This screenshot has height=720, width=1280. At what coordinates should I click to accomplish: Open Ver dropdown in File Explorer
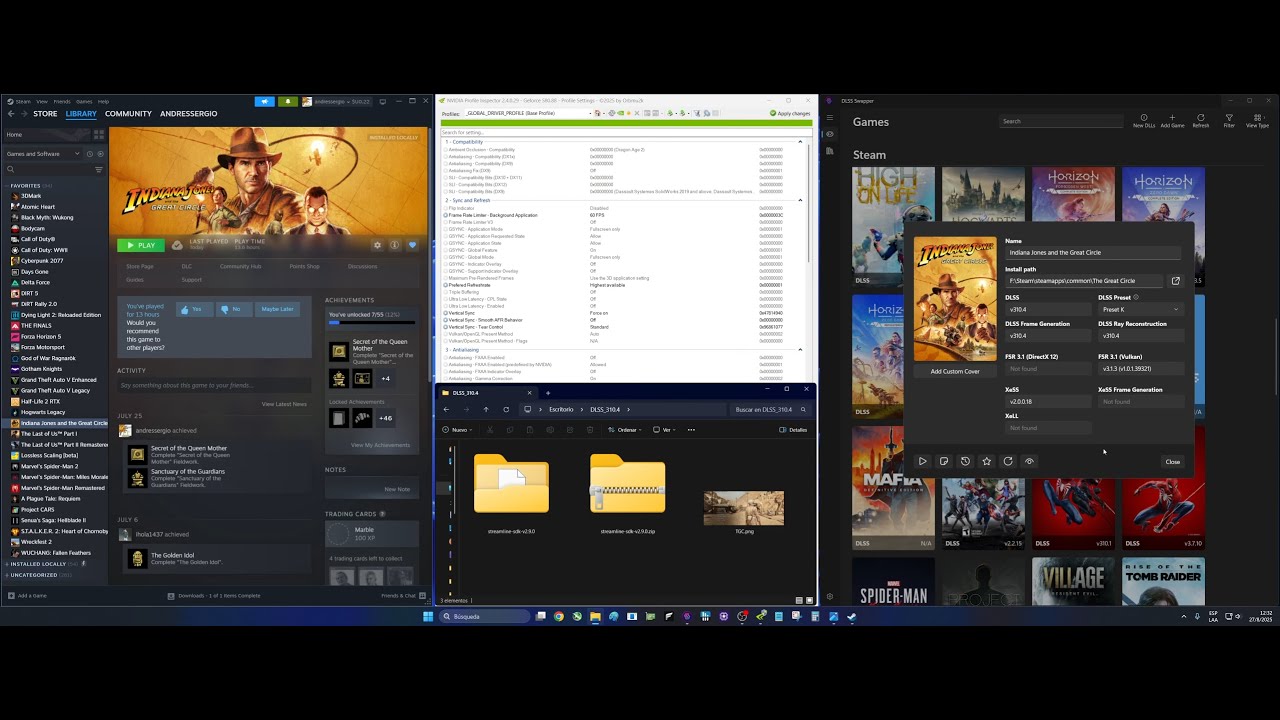(666, 430)
